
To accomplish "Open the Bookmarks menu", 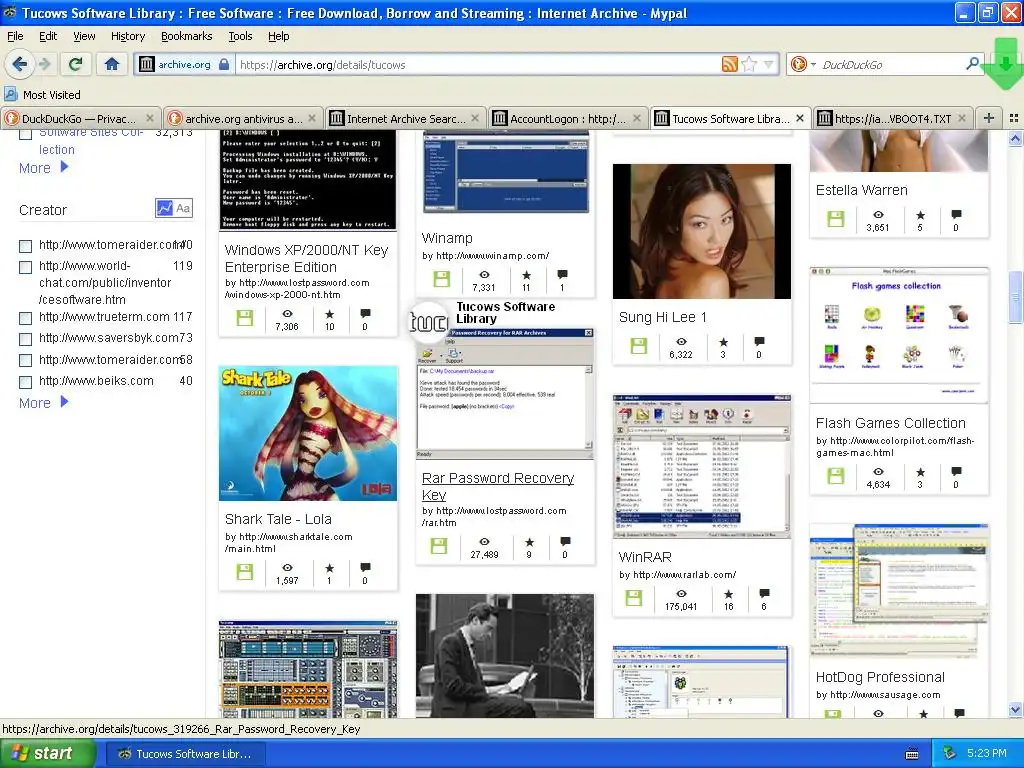I will tap(186, 36).
